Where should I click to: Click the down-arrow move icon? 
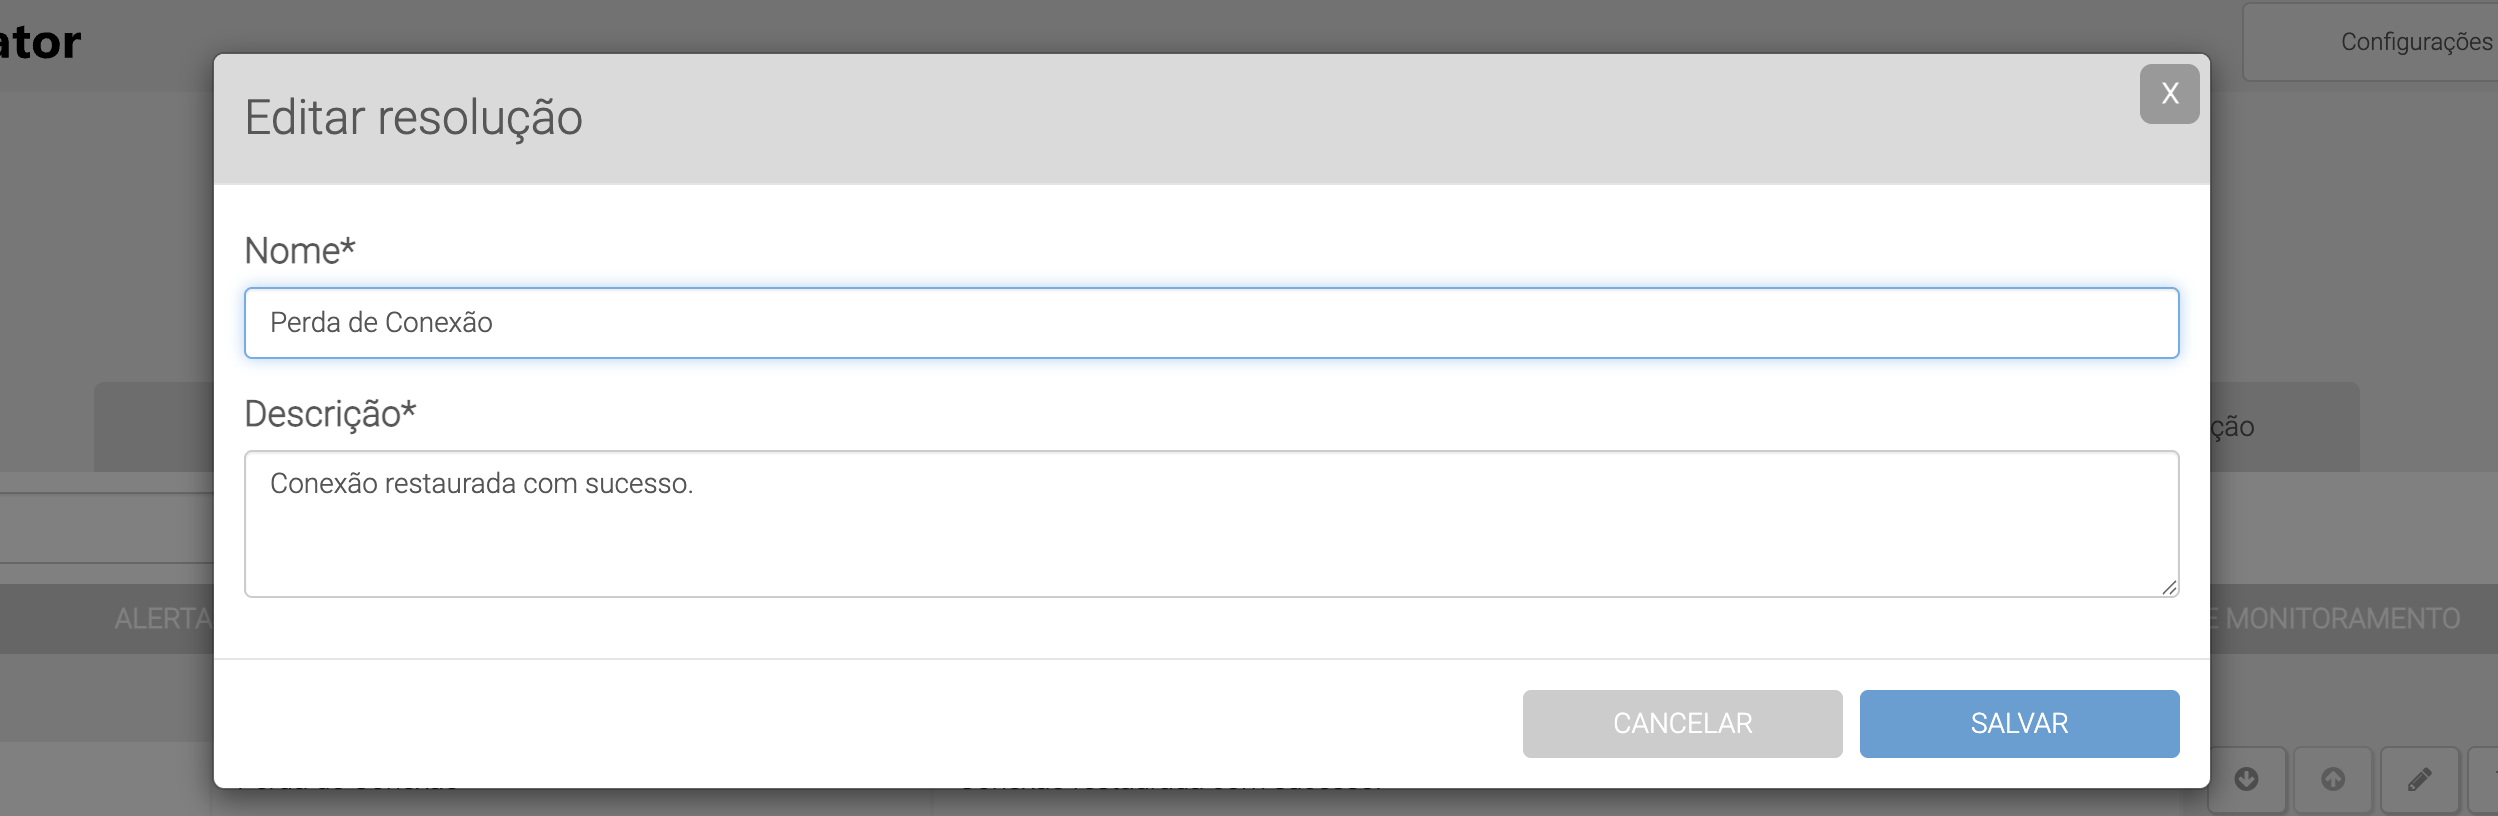[x=2246, y=779]
